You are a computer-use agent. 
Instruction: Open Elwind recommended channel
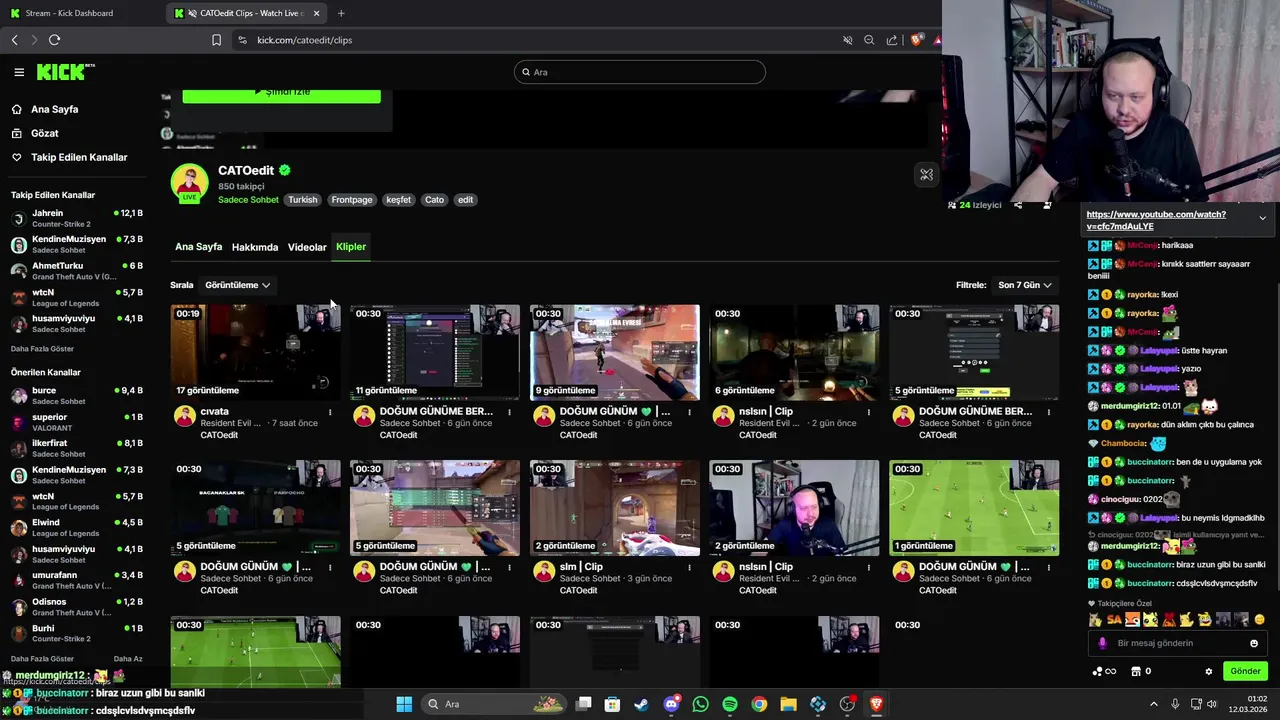[x=77, y=527]
